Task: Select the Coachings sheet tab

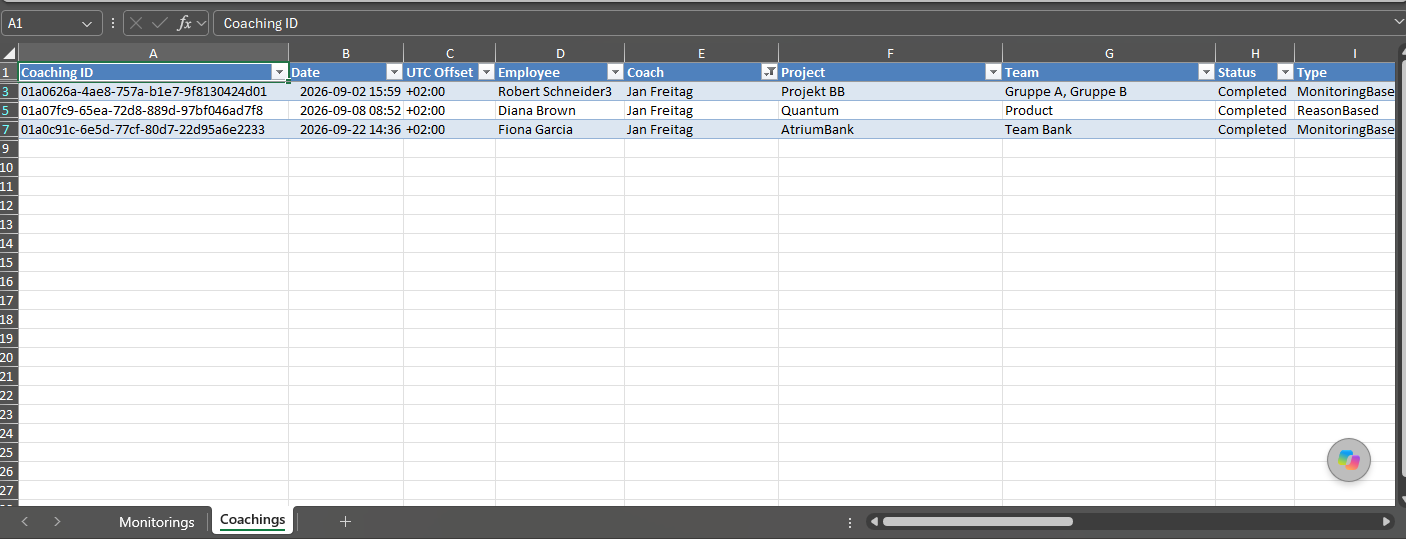Action: coord(252,520)
